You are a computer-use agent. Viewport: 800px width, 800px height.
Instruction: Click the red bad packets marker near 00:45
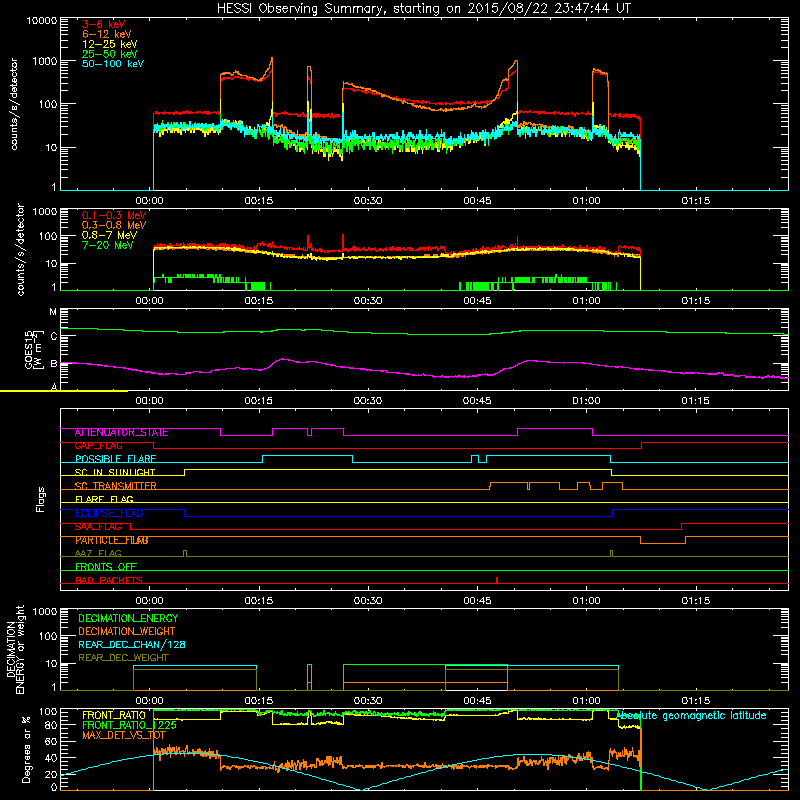pyautogui.click(x=497, y=580)
